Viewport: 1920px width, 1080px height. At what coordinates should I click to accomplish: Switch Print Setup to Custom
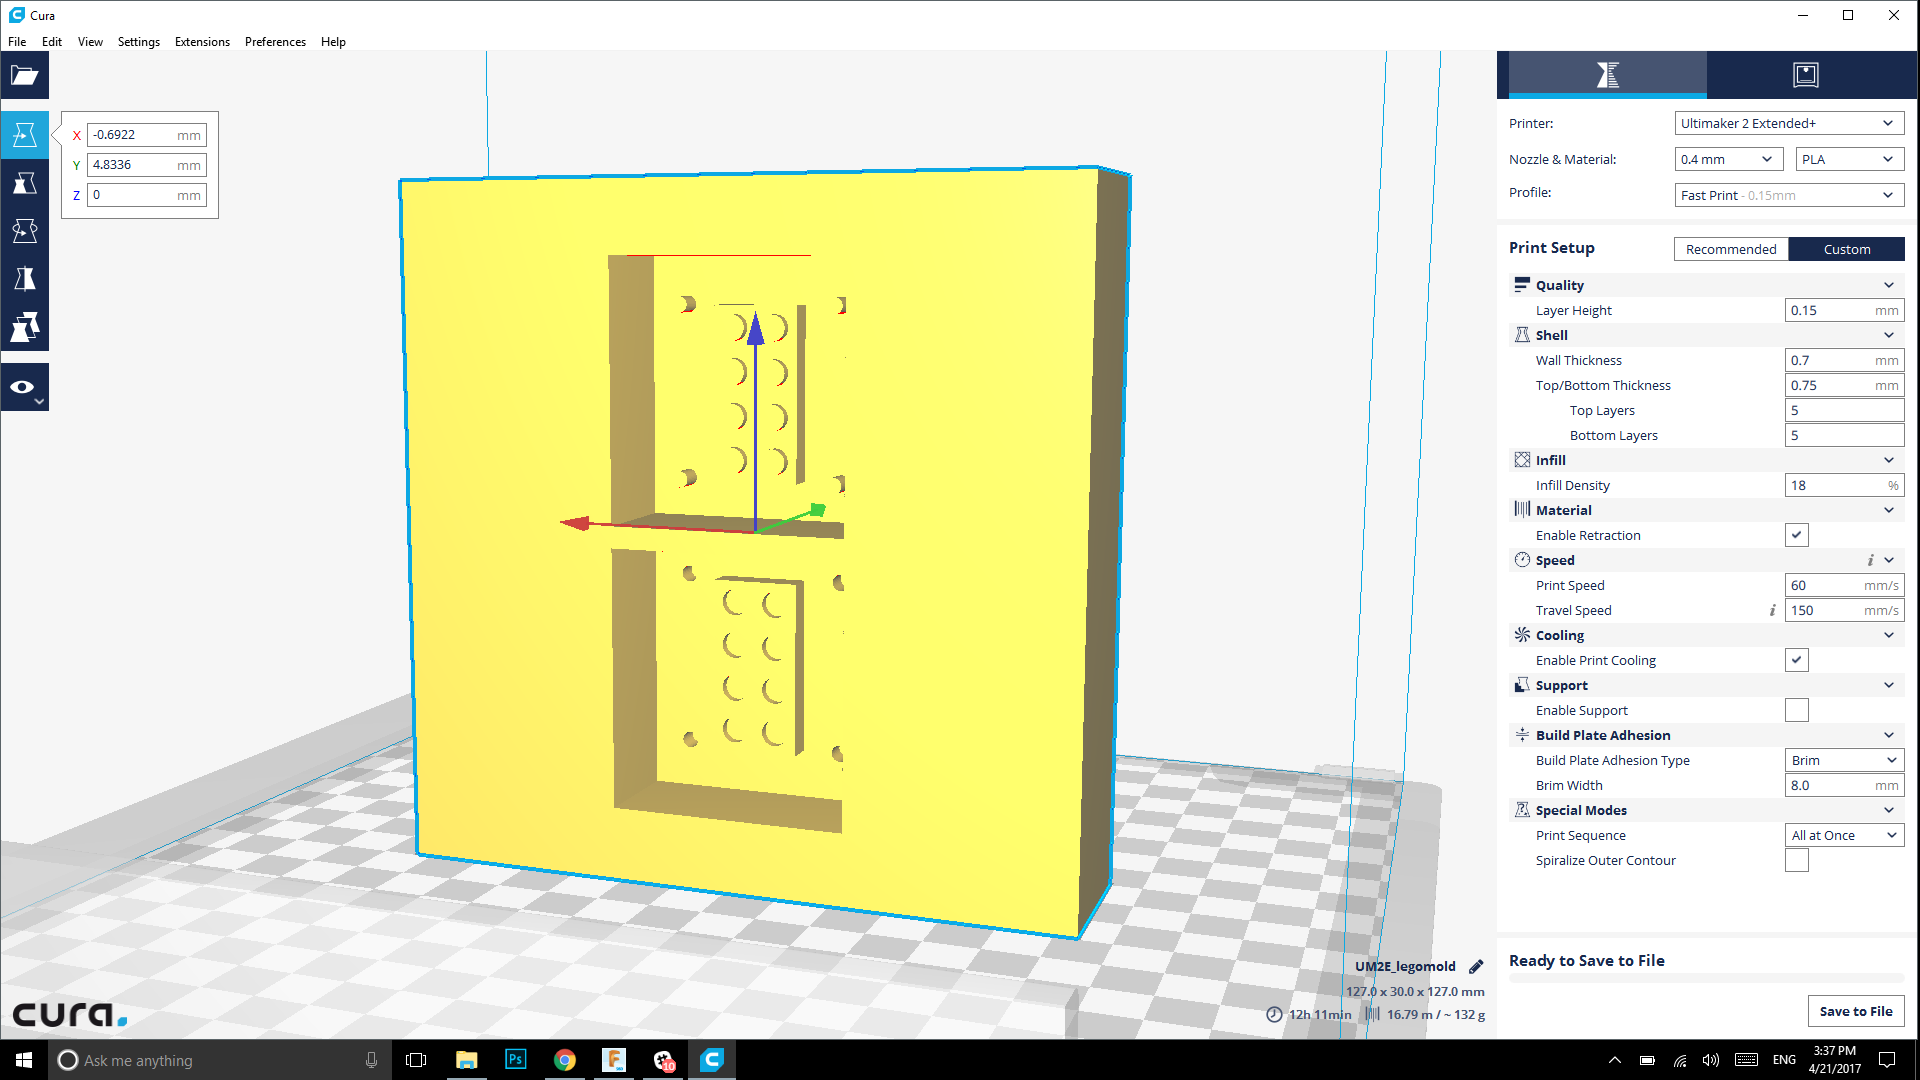click(1846, 249)
